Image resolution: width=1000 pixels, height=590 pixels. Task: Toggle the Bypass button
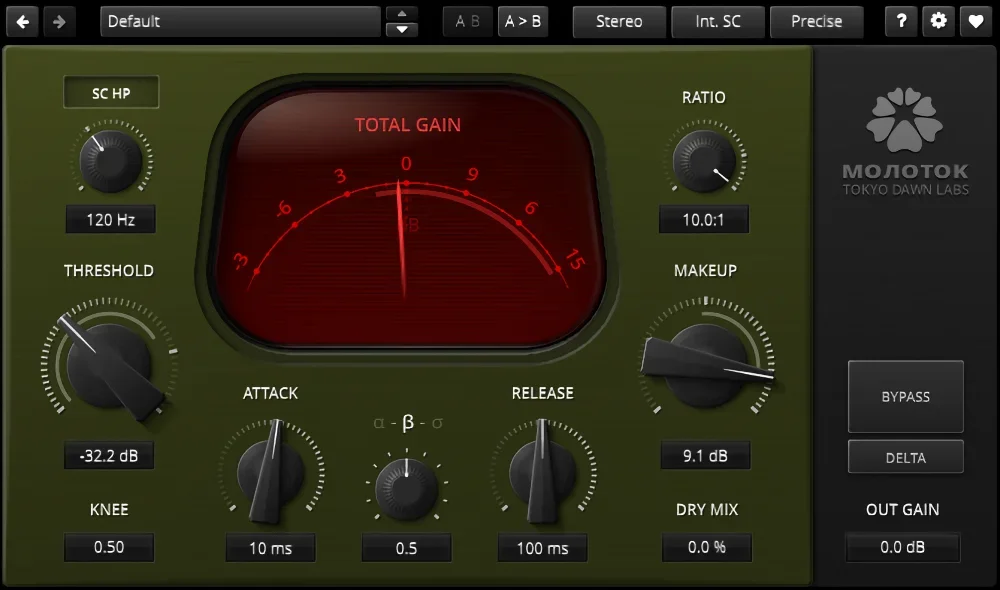point(905,397)
